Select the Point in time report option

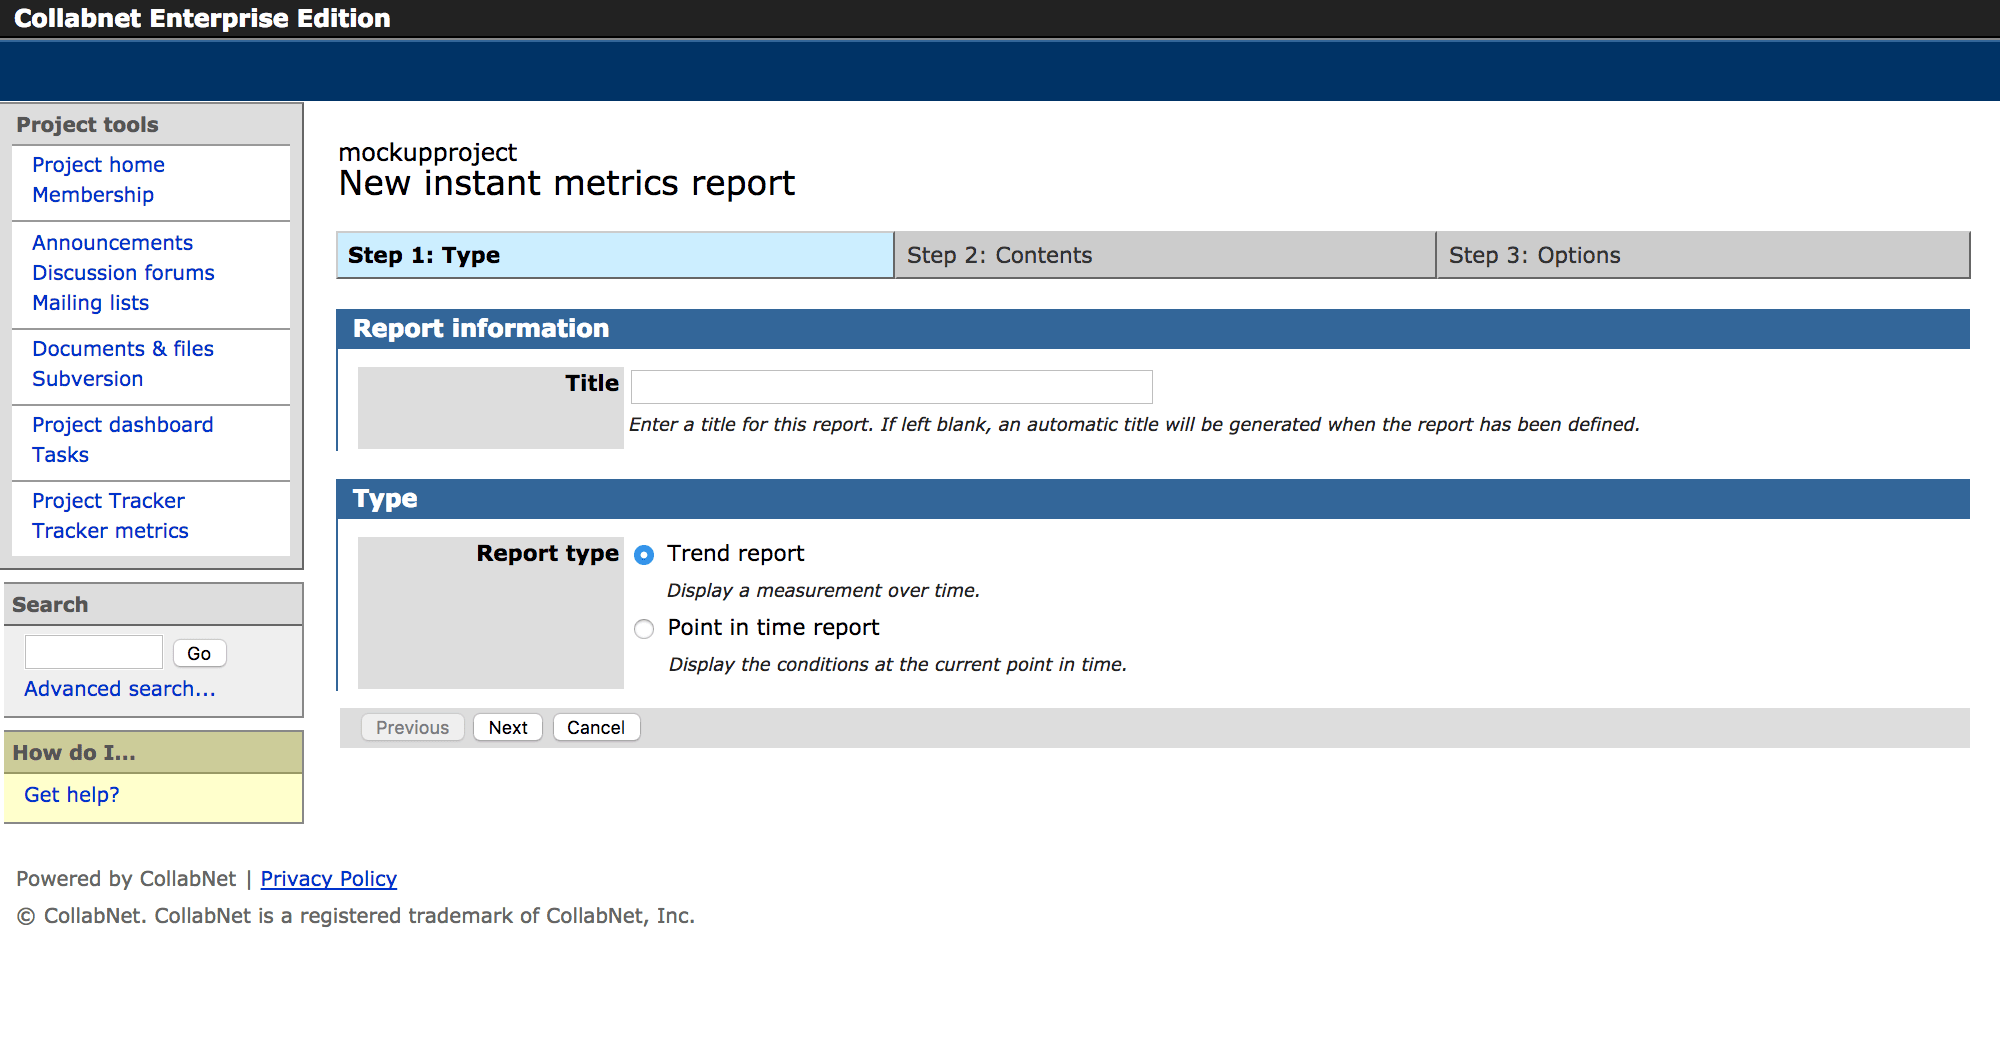[x=643, y=629]
